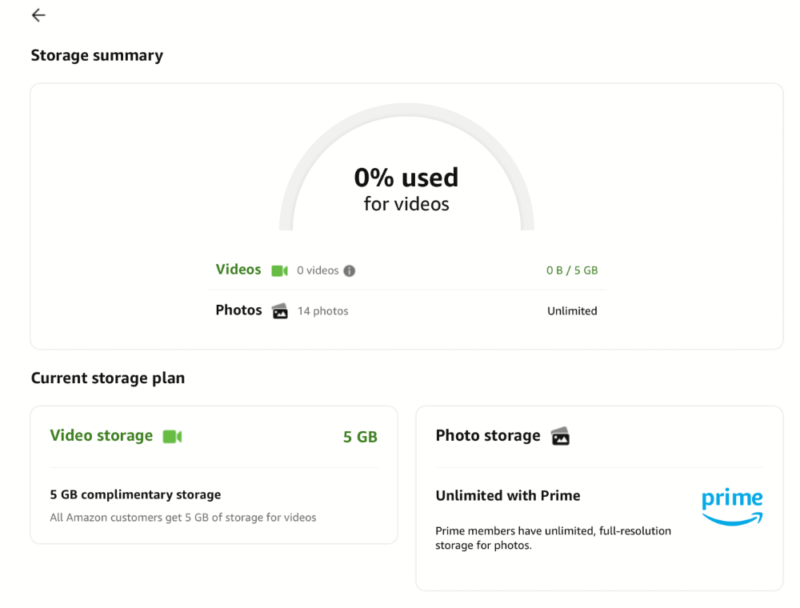Open the info tooltip next to 0 videos
Image resolution: width=800 pixels, height=608 pixels.
[x=347, y=269]
